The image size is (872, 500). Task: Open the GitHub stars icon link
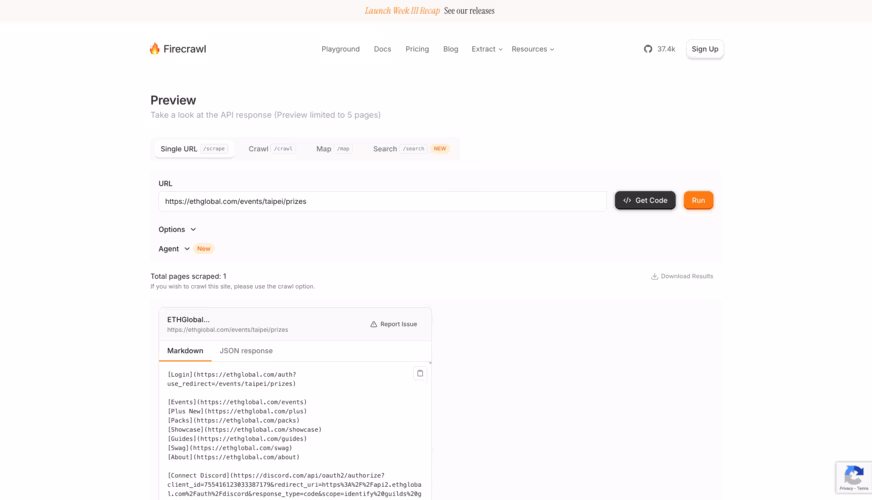[648, 49]
